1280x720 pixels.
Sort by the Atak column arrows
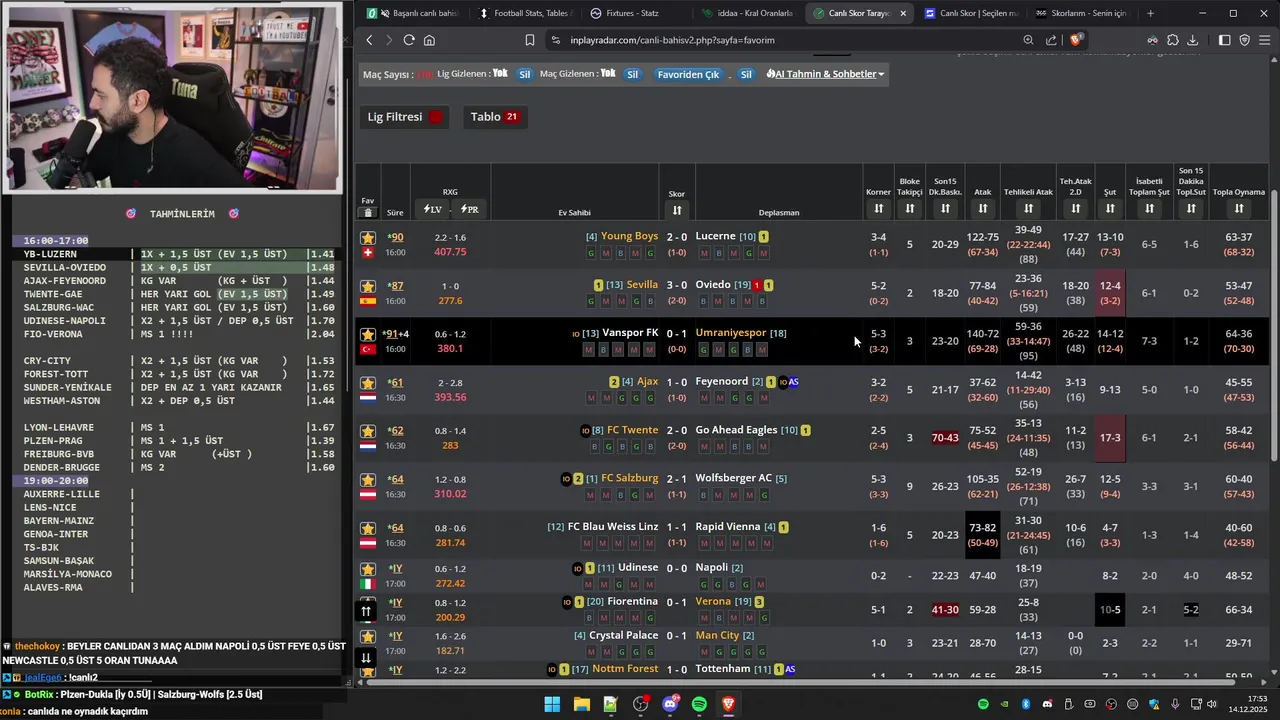983,208
